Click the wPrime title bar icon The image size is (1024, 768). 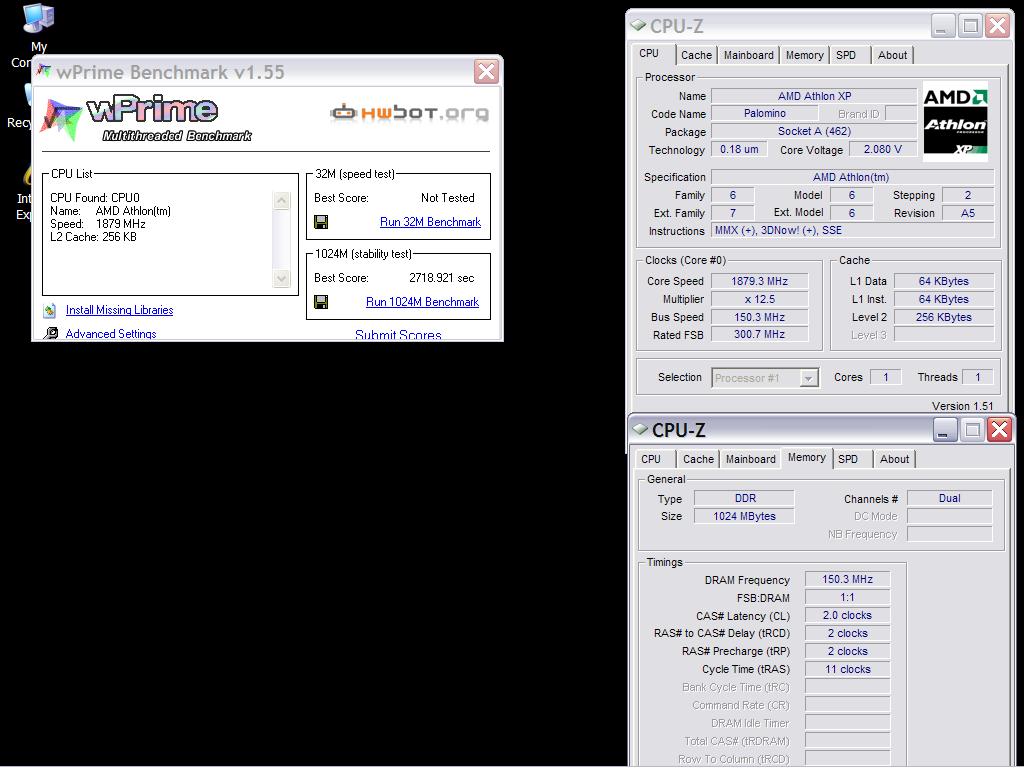(44, 71)
